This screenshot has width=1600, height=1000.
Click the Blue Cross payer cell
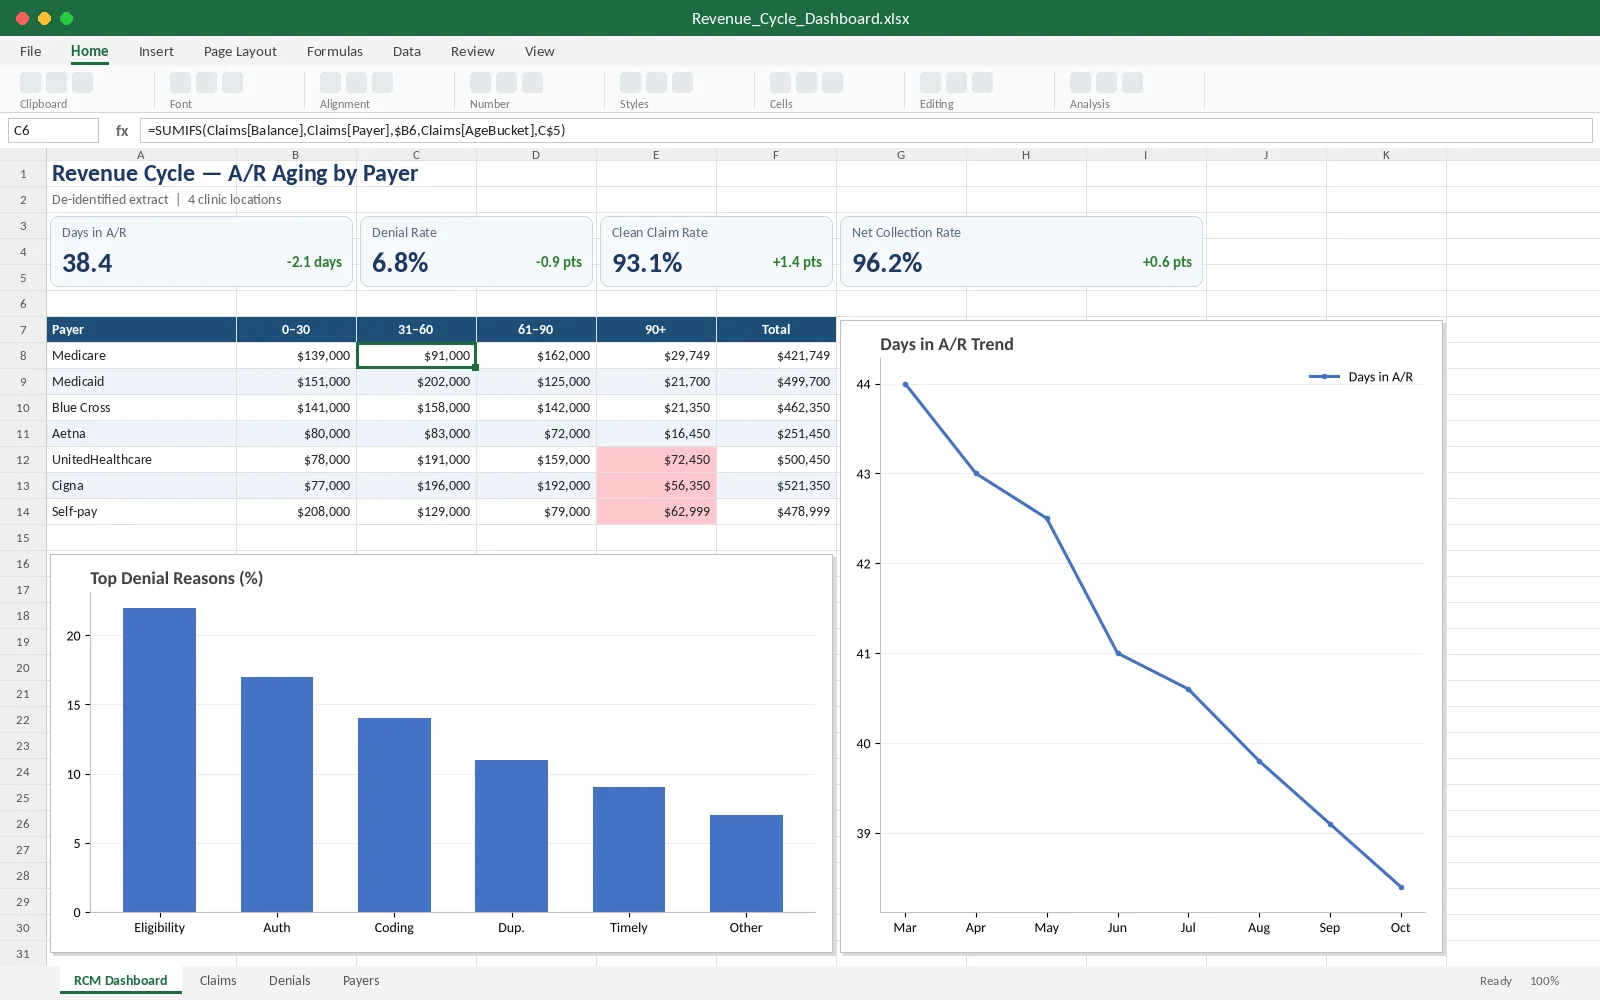coord(141,407)
